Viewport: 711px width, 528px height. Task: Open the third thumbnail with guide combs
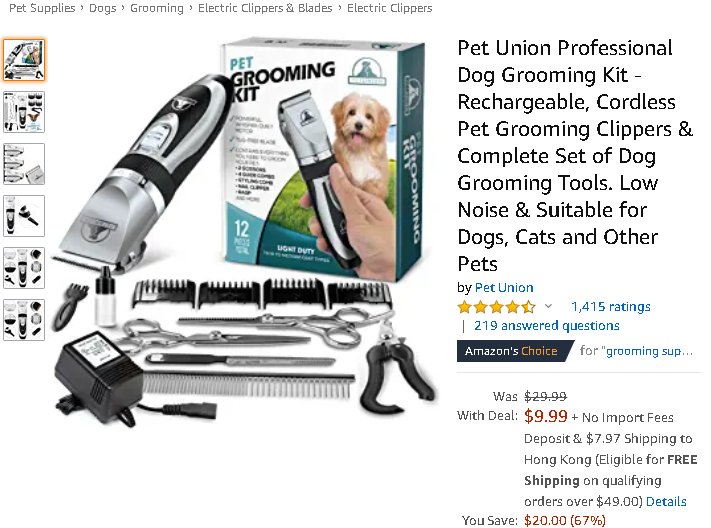[24, 164]
